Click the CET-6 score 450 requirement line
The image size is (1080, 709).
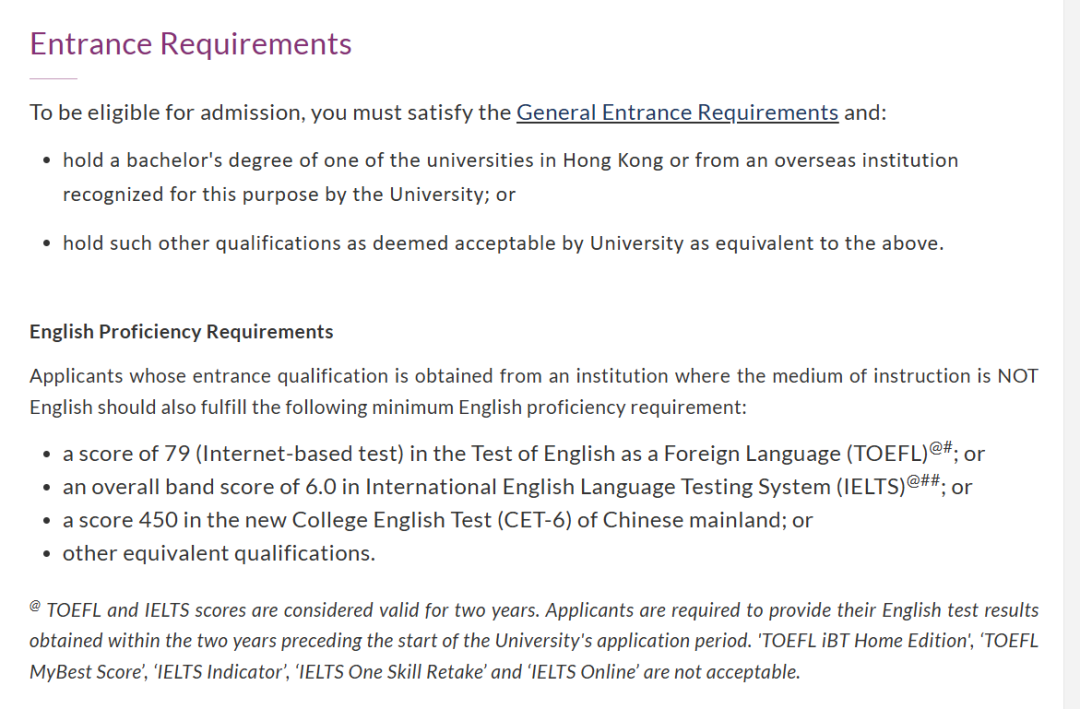point(437,520)
